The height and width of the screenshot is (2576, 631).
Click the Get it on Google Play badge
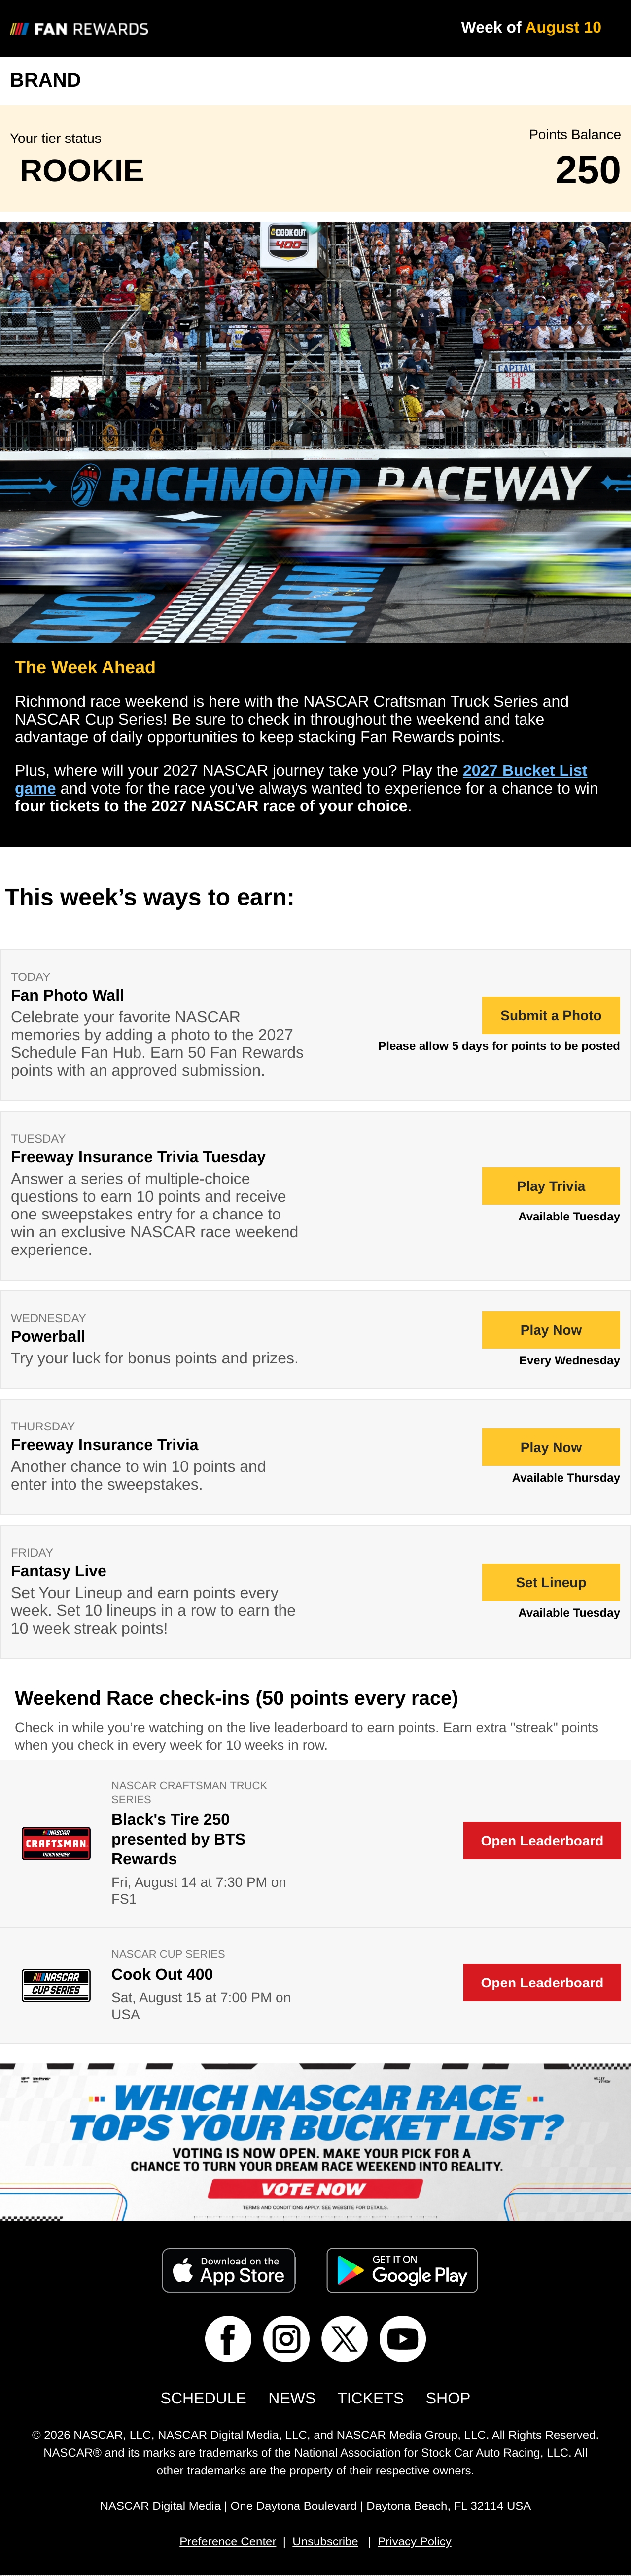402,2270
